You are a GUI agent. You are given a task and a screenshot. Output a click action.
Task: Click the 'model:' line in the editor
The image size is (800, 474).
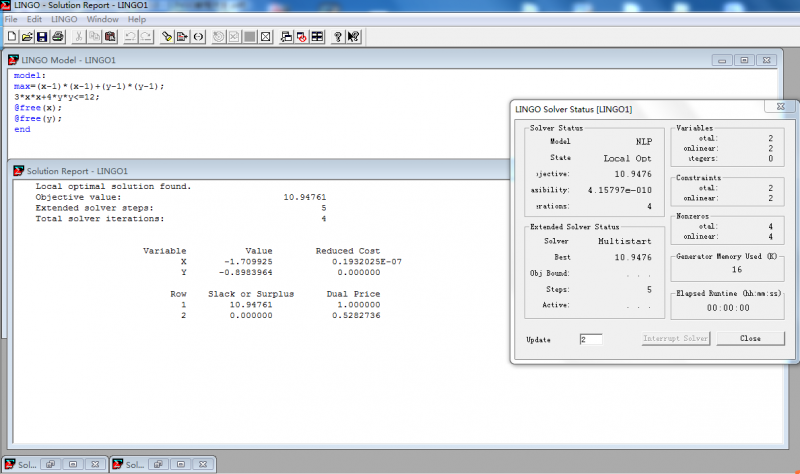click(x=30, y=76)
